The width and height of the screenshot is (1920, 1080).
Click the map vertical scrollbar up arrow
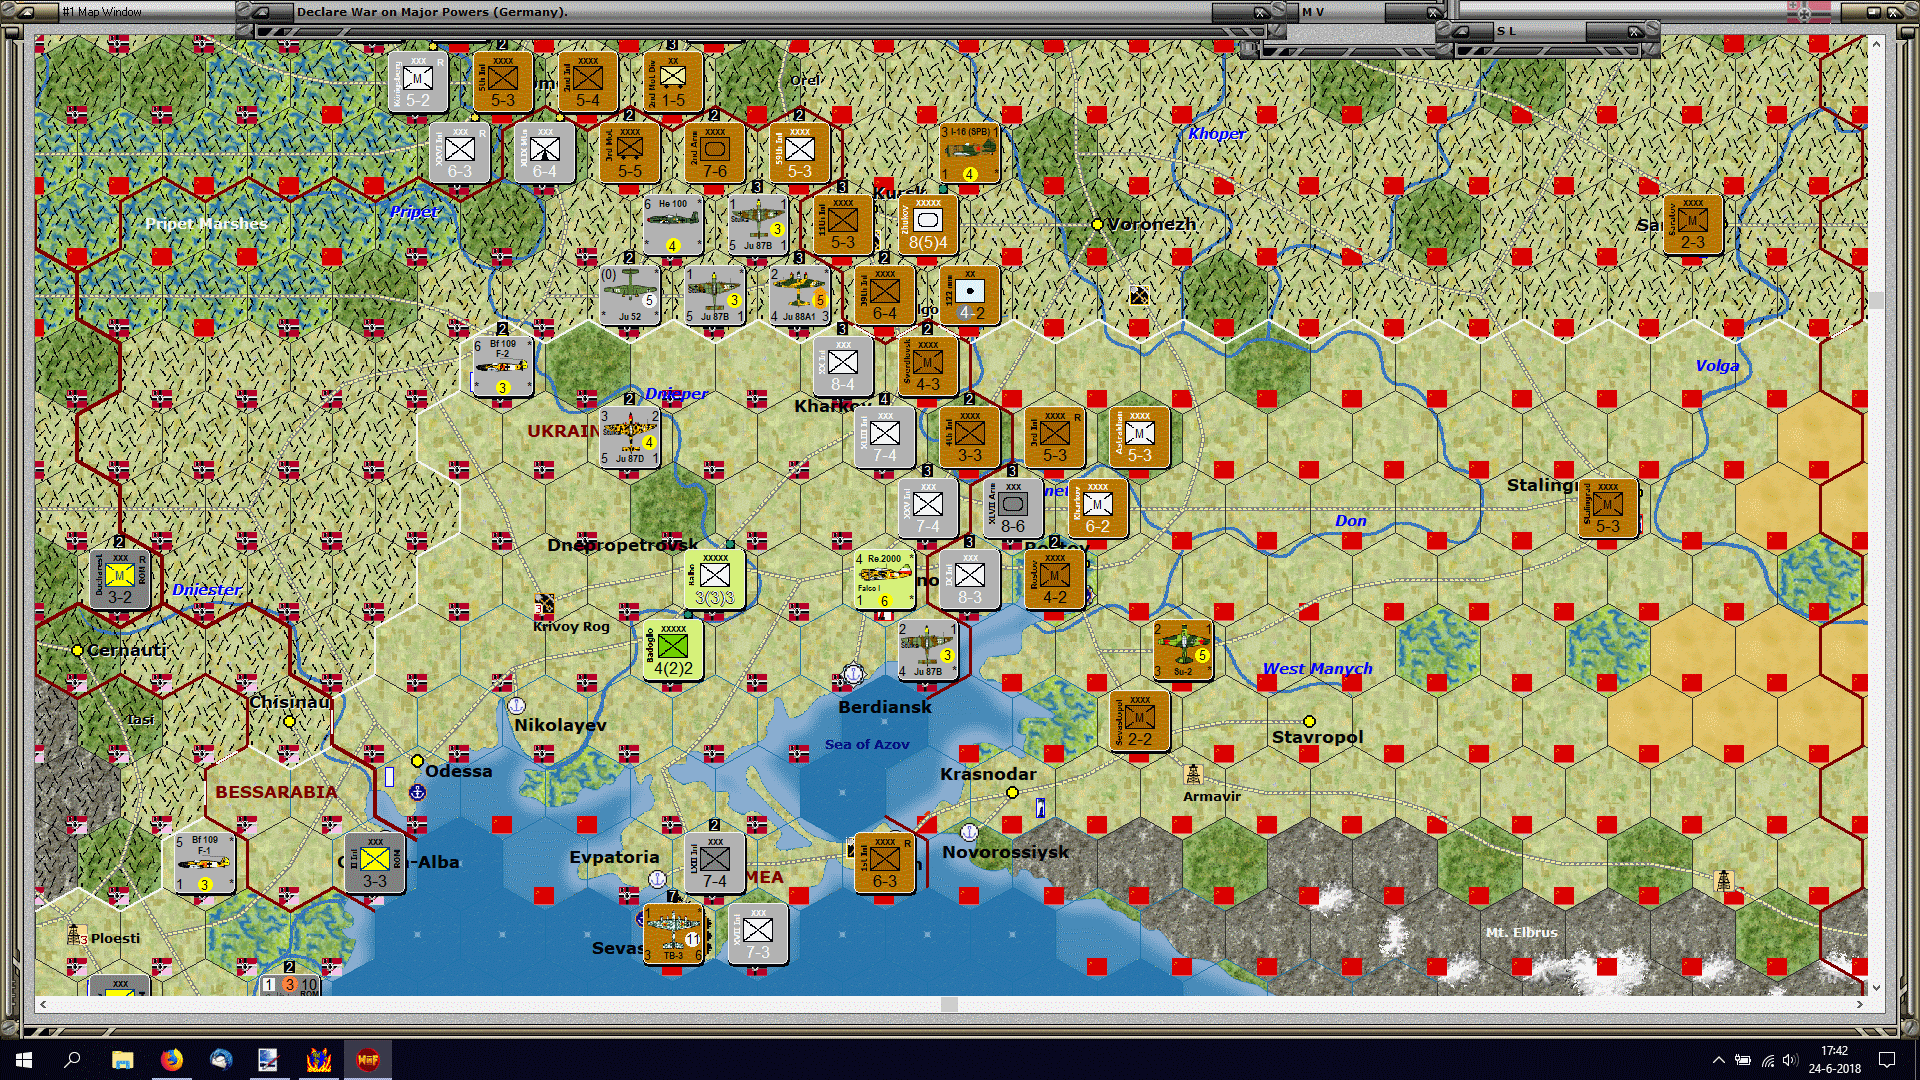coord(1876,44)
